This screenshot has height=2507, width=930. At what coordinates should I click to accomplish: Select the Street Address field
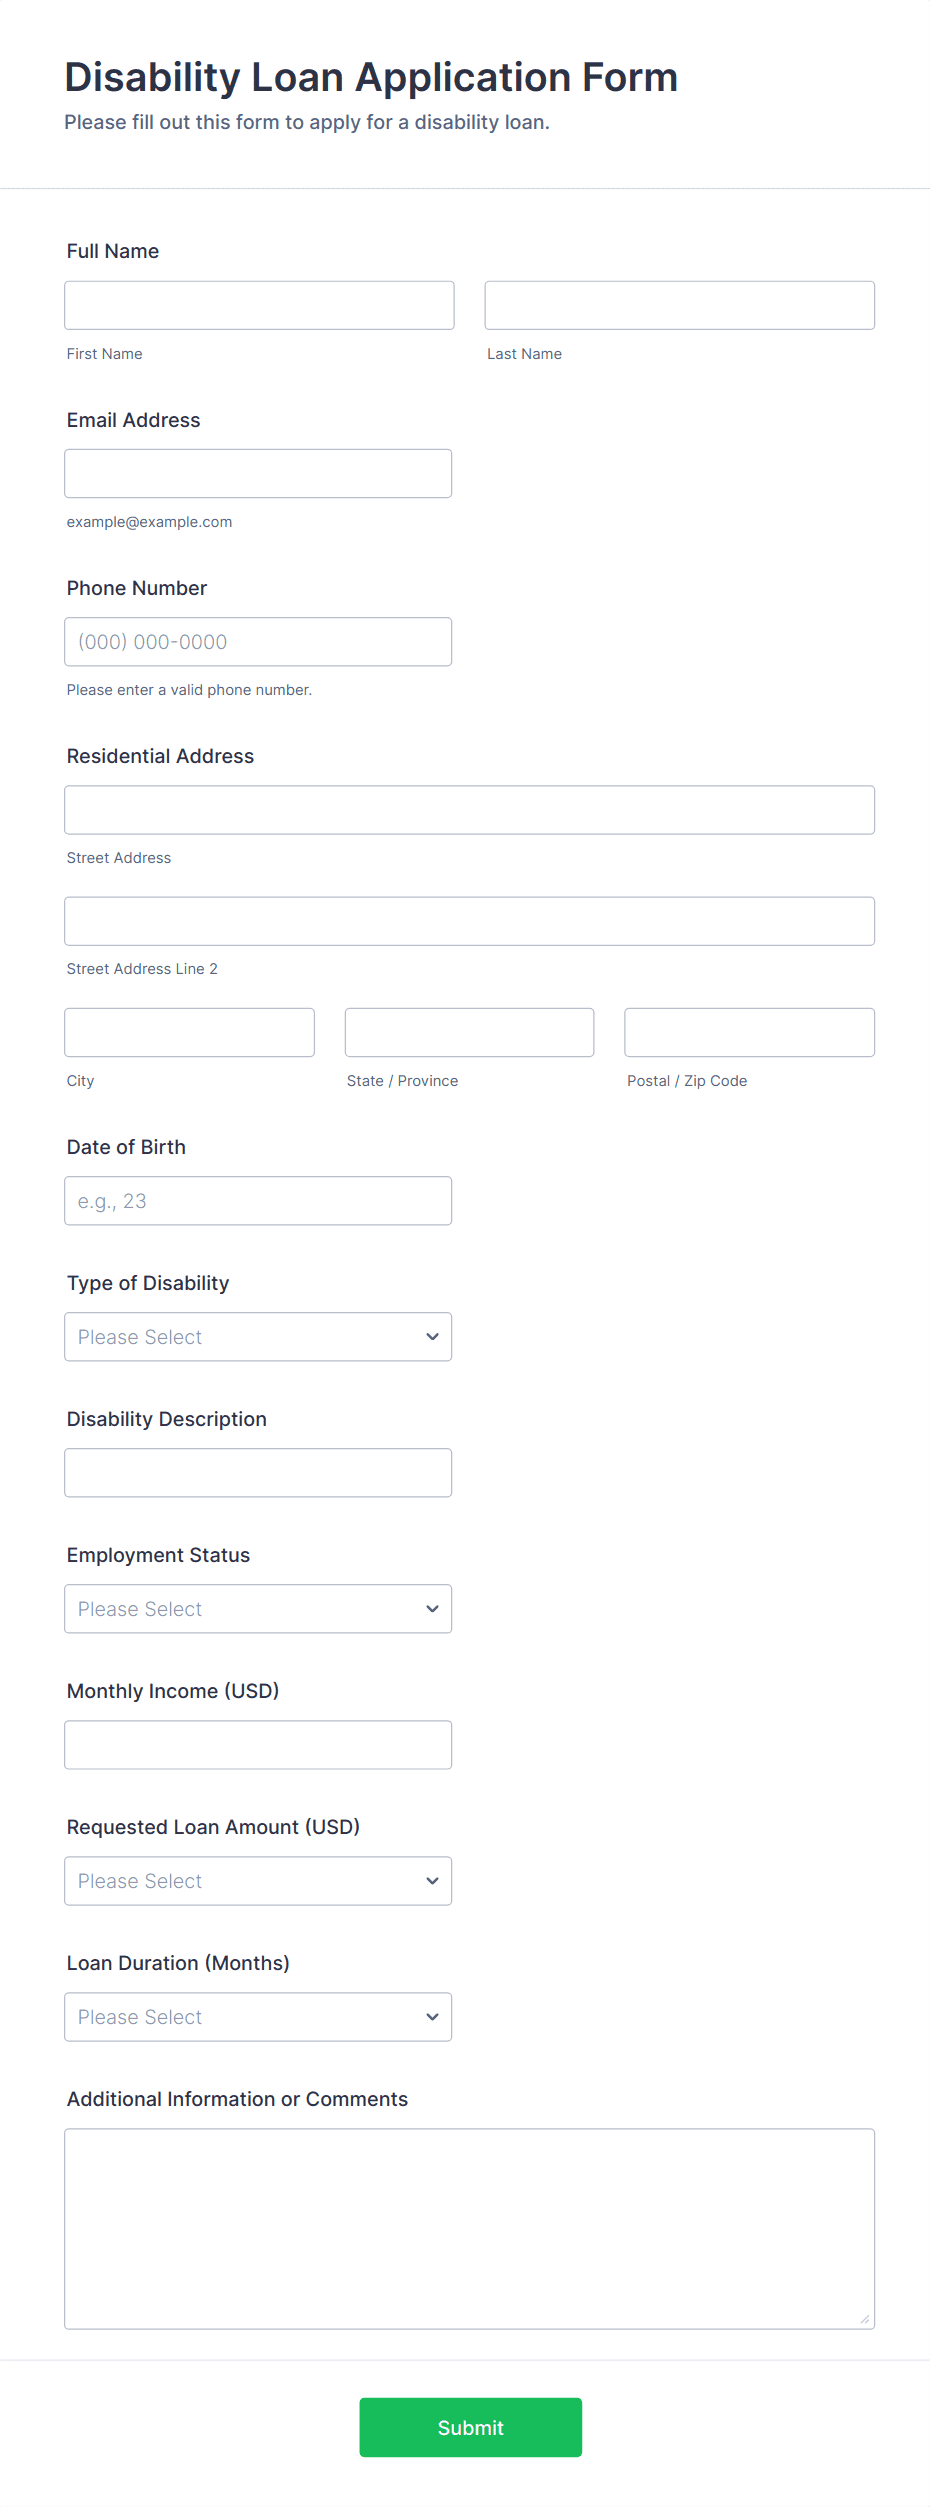pos(469,810)
